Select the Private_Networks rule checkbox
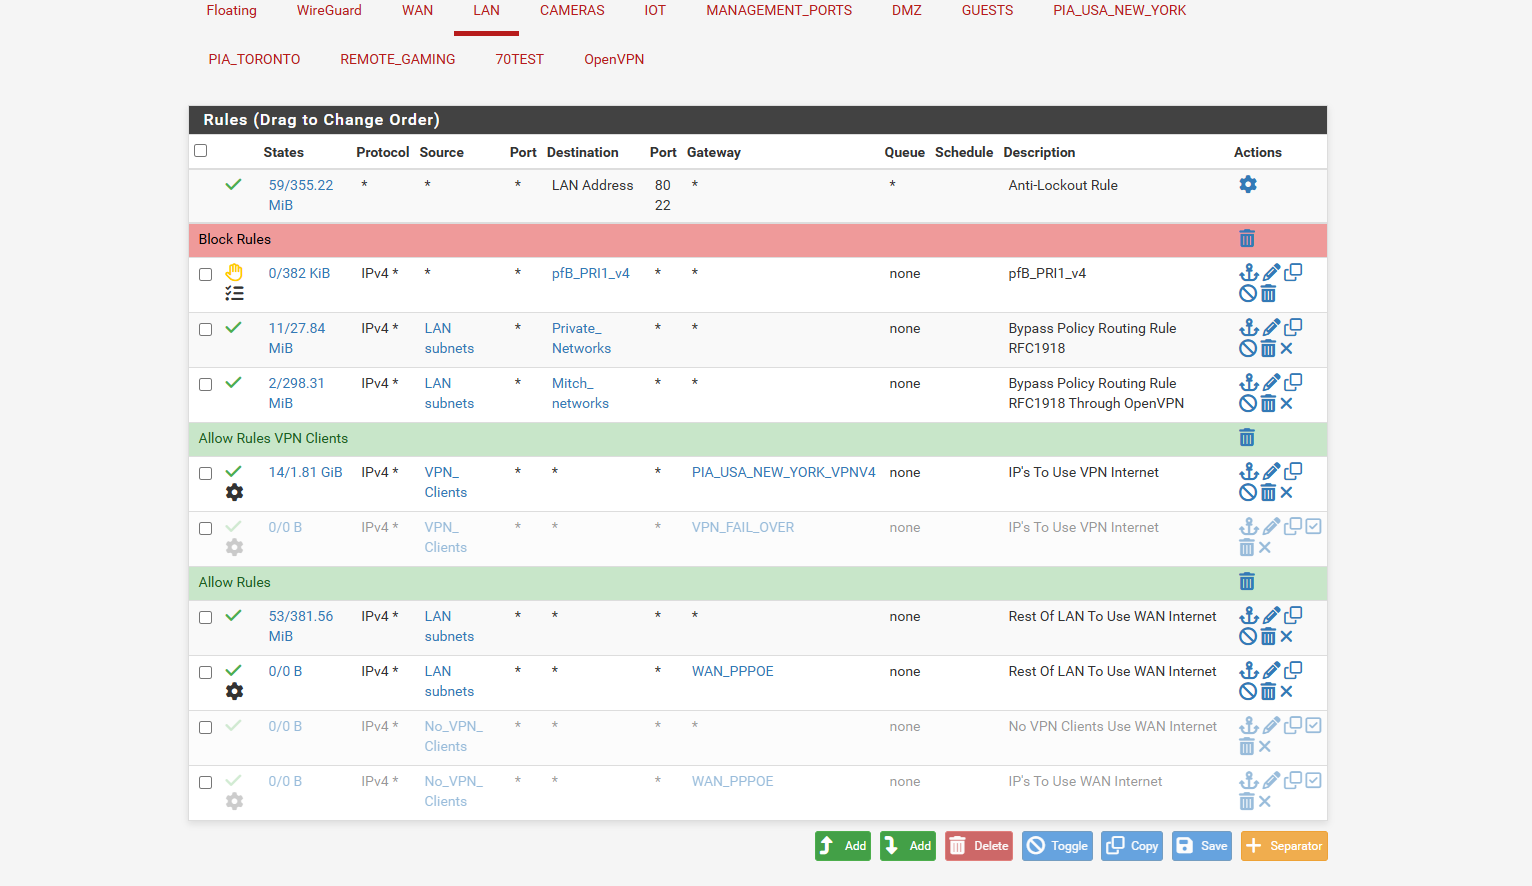The image size is (1532, 886). click(x=205, y=329)
